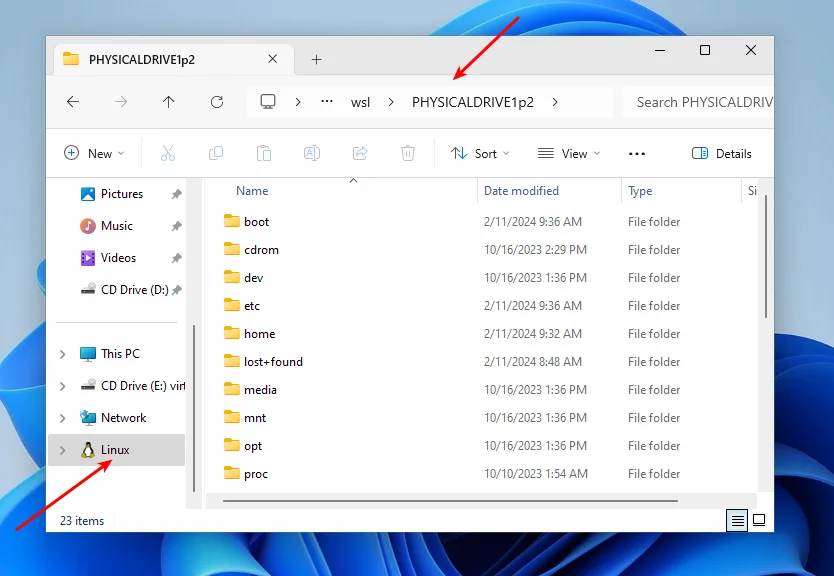Viewport: 834px width, 576px height.
Task: Click the Back navigation arrow
Action: click(72, 102)
